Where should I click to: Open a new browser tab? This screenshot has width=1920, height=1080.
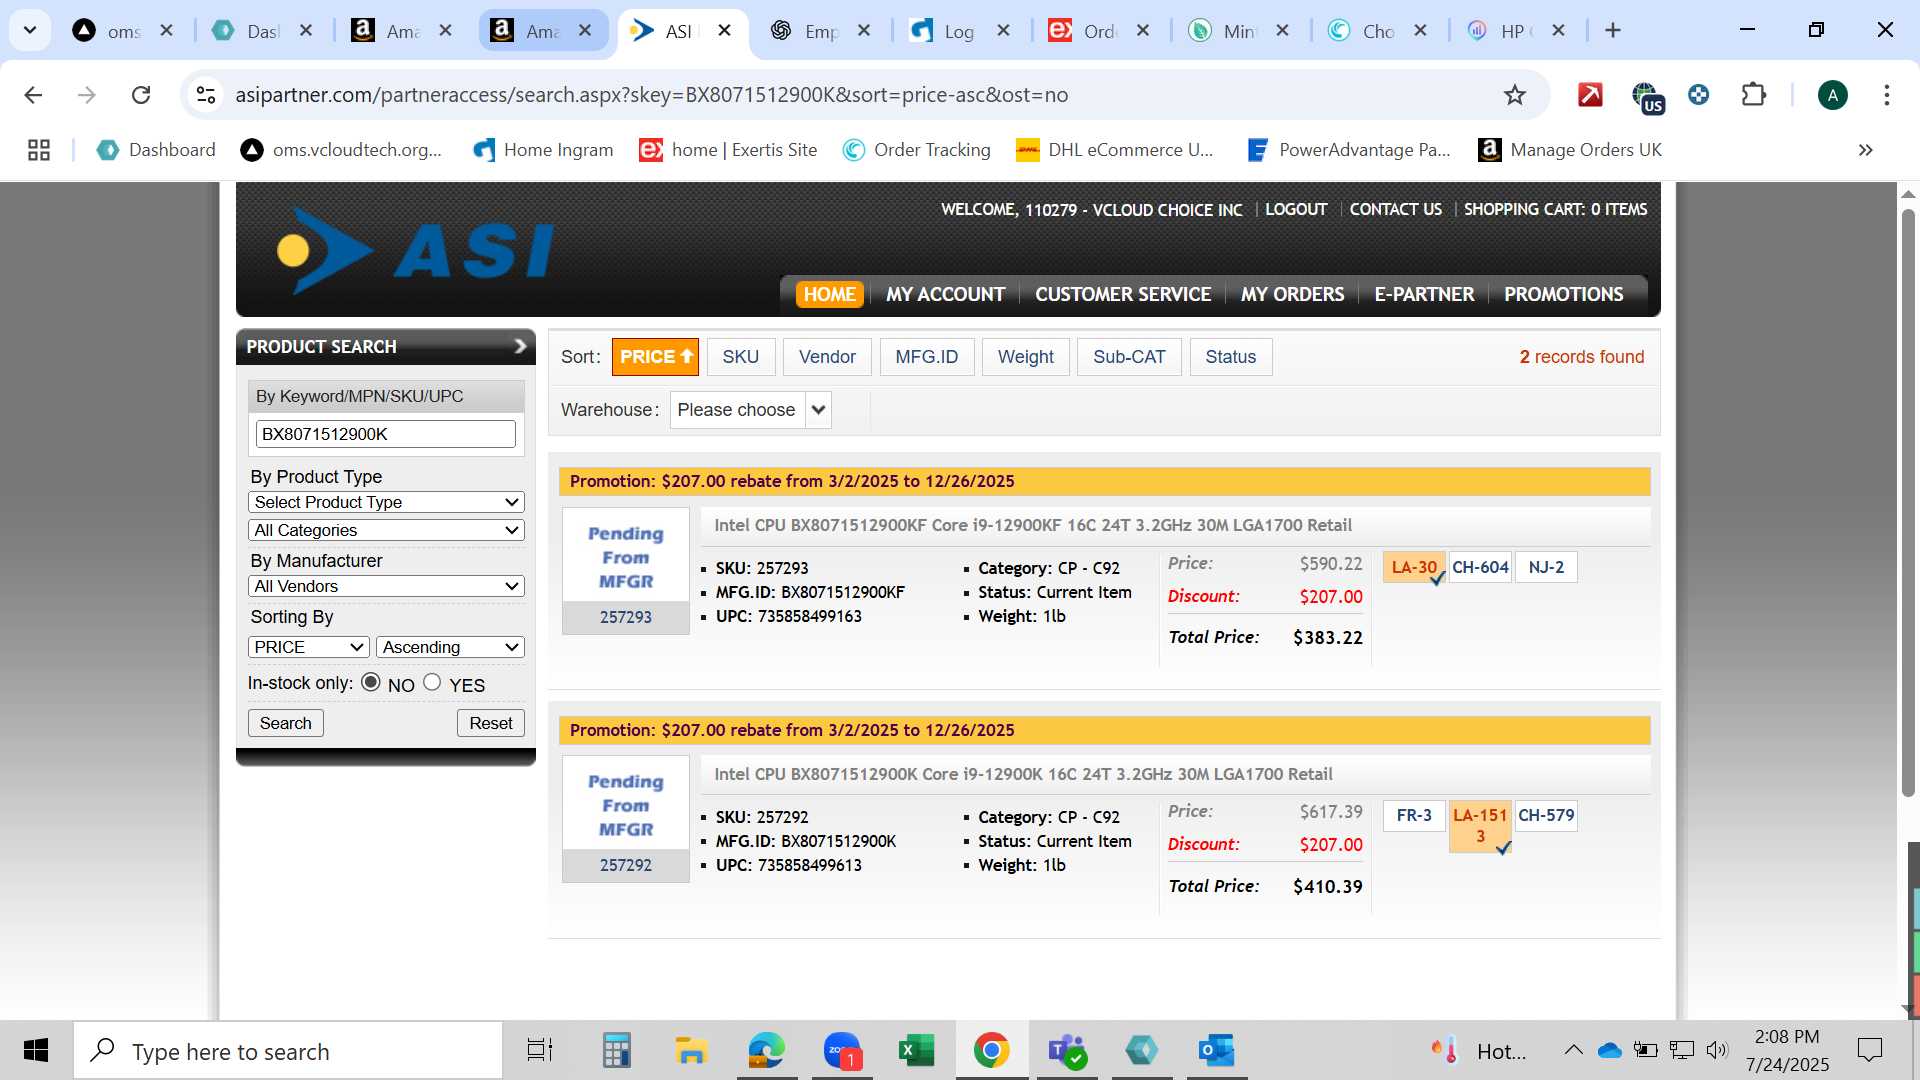[x=1612, y=31]
